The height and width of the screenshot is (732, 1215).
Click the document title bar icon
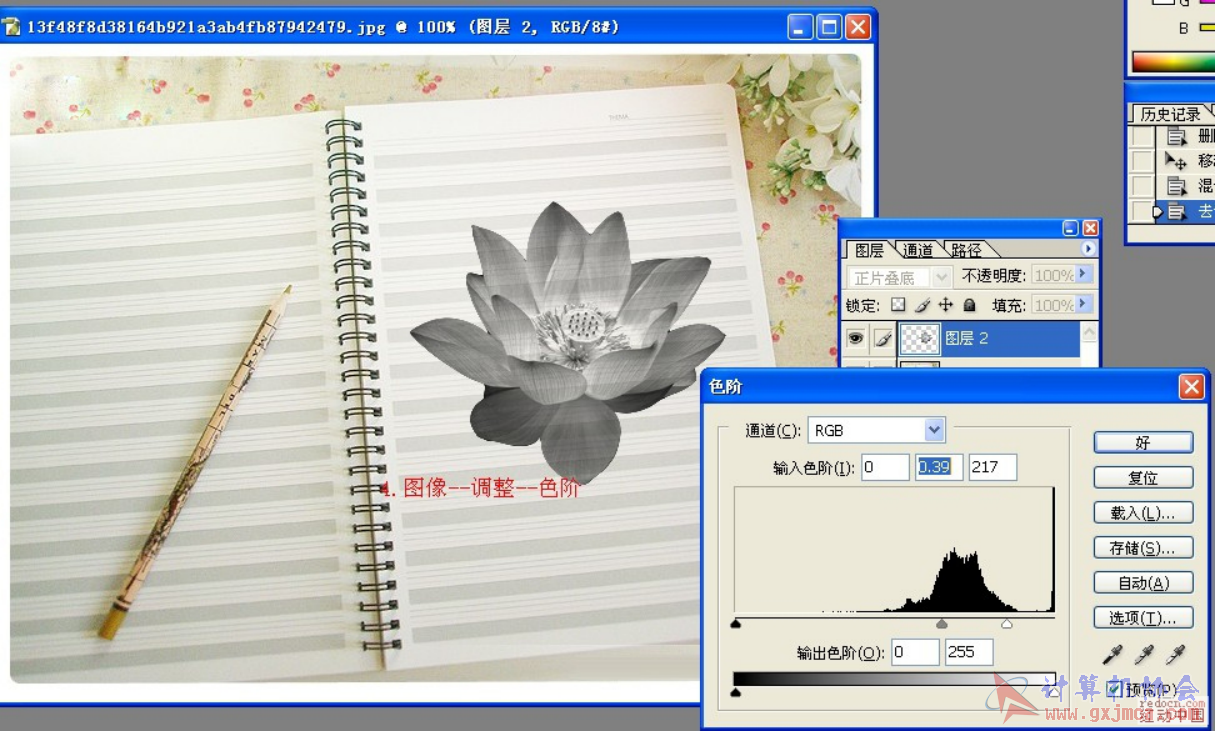[11, 27]
